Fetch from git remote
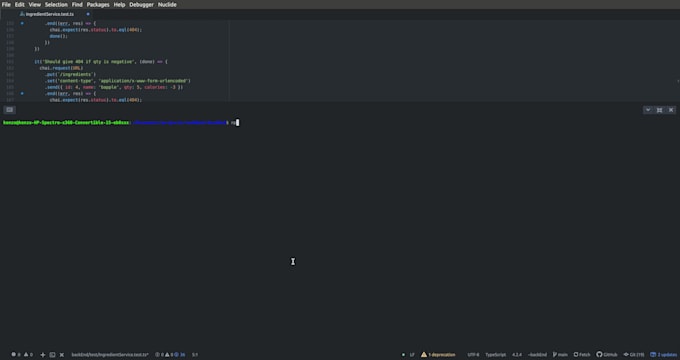680x360 pixels. click(582, 355)
